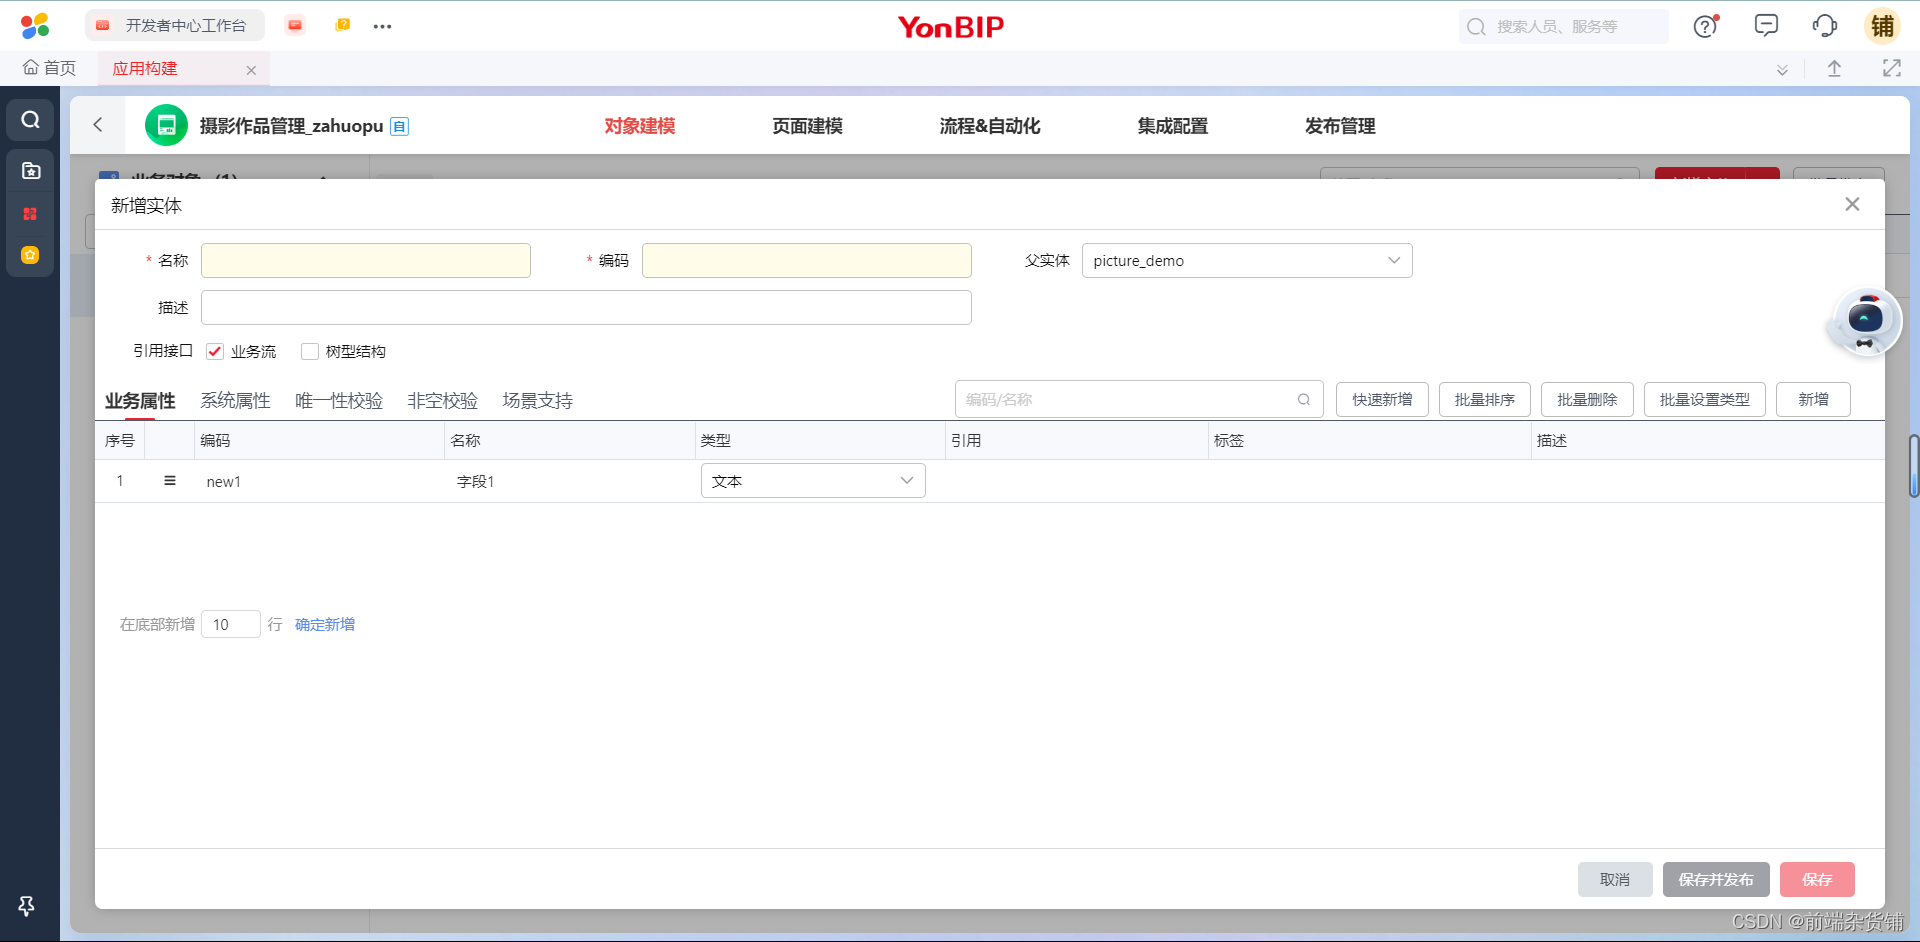1920x942 pixels.
Task: Click the 新增 button
Action: coord(1813,400)
